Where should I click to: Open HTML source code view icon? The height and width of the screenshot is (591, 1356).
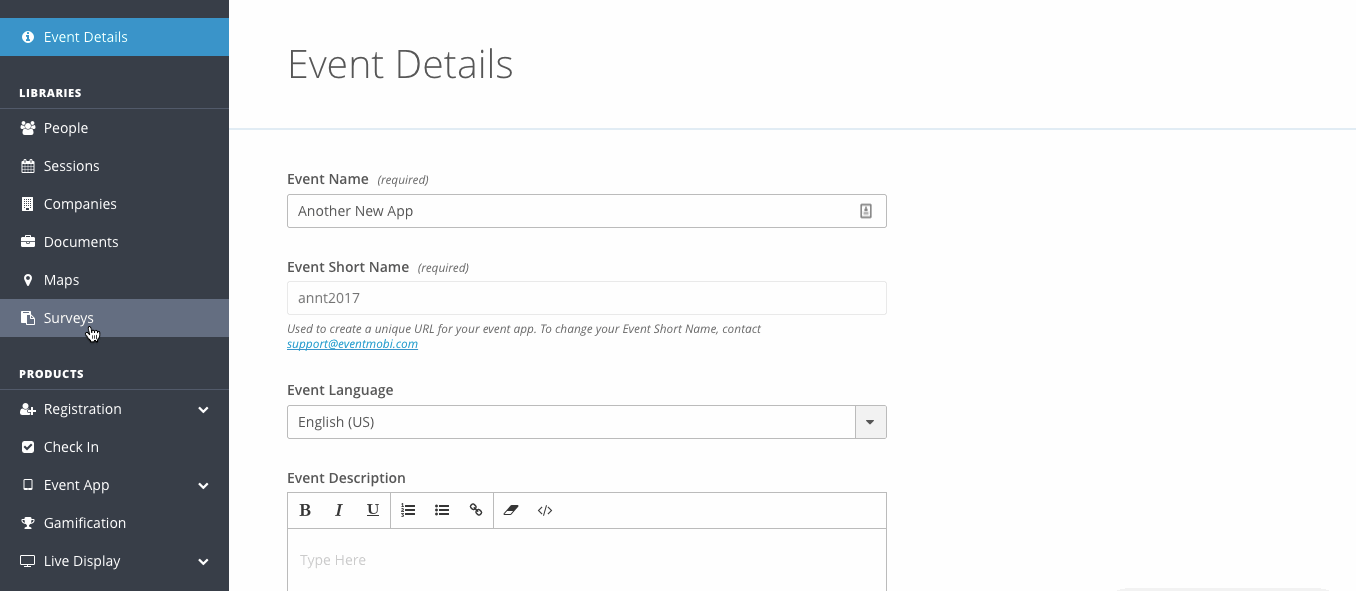[x=545, y=510]
